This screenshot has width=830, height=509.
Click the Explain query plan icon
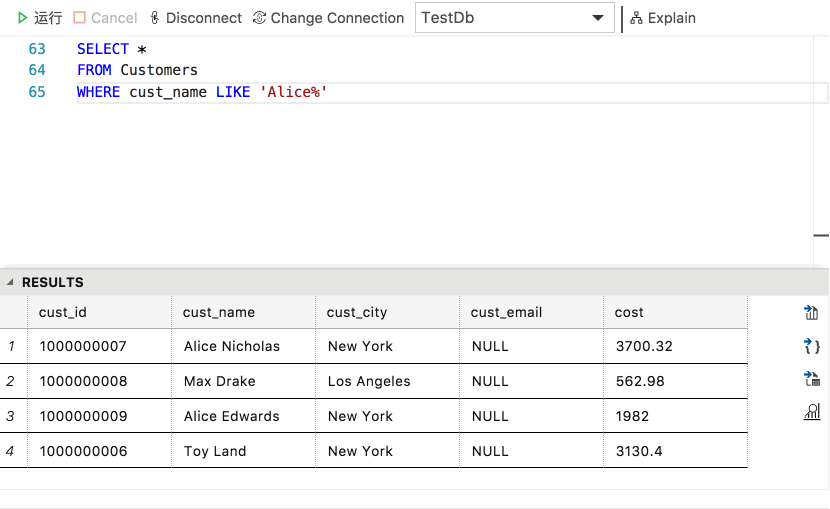click(x=636, y=18)
